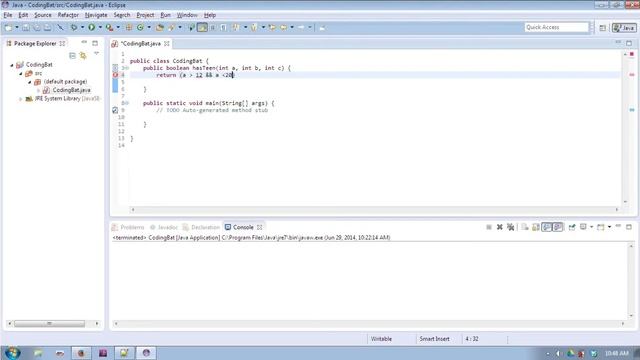Click the Save All toolbar icon
Image resolution: width=640 pixels, height=360 pixels.
(x=37, y=27)
